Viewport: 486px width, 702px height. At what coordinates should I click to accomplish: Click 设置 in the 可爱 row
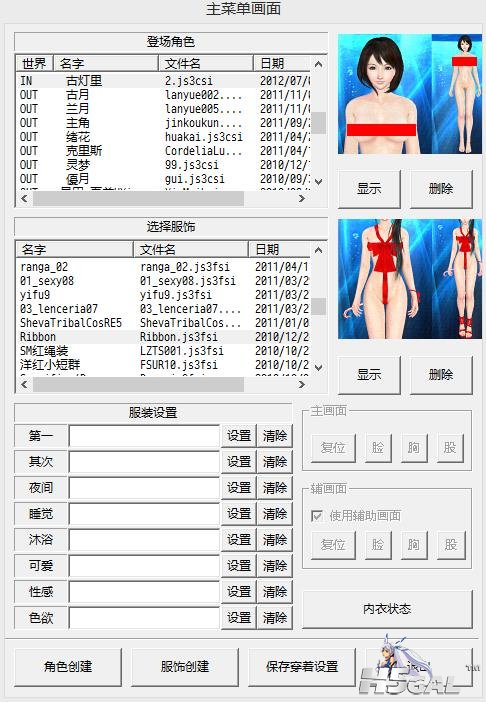[239, 565]
